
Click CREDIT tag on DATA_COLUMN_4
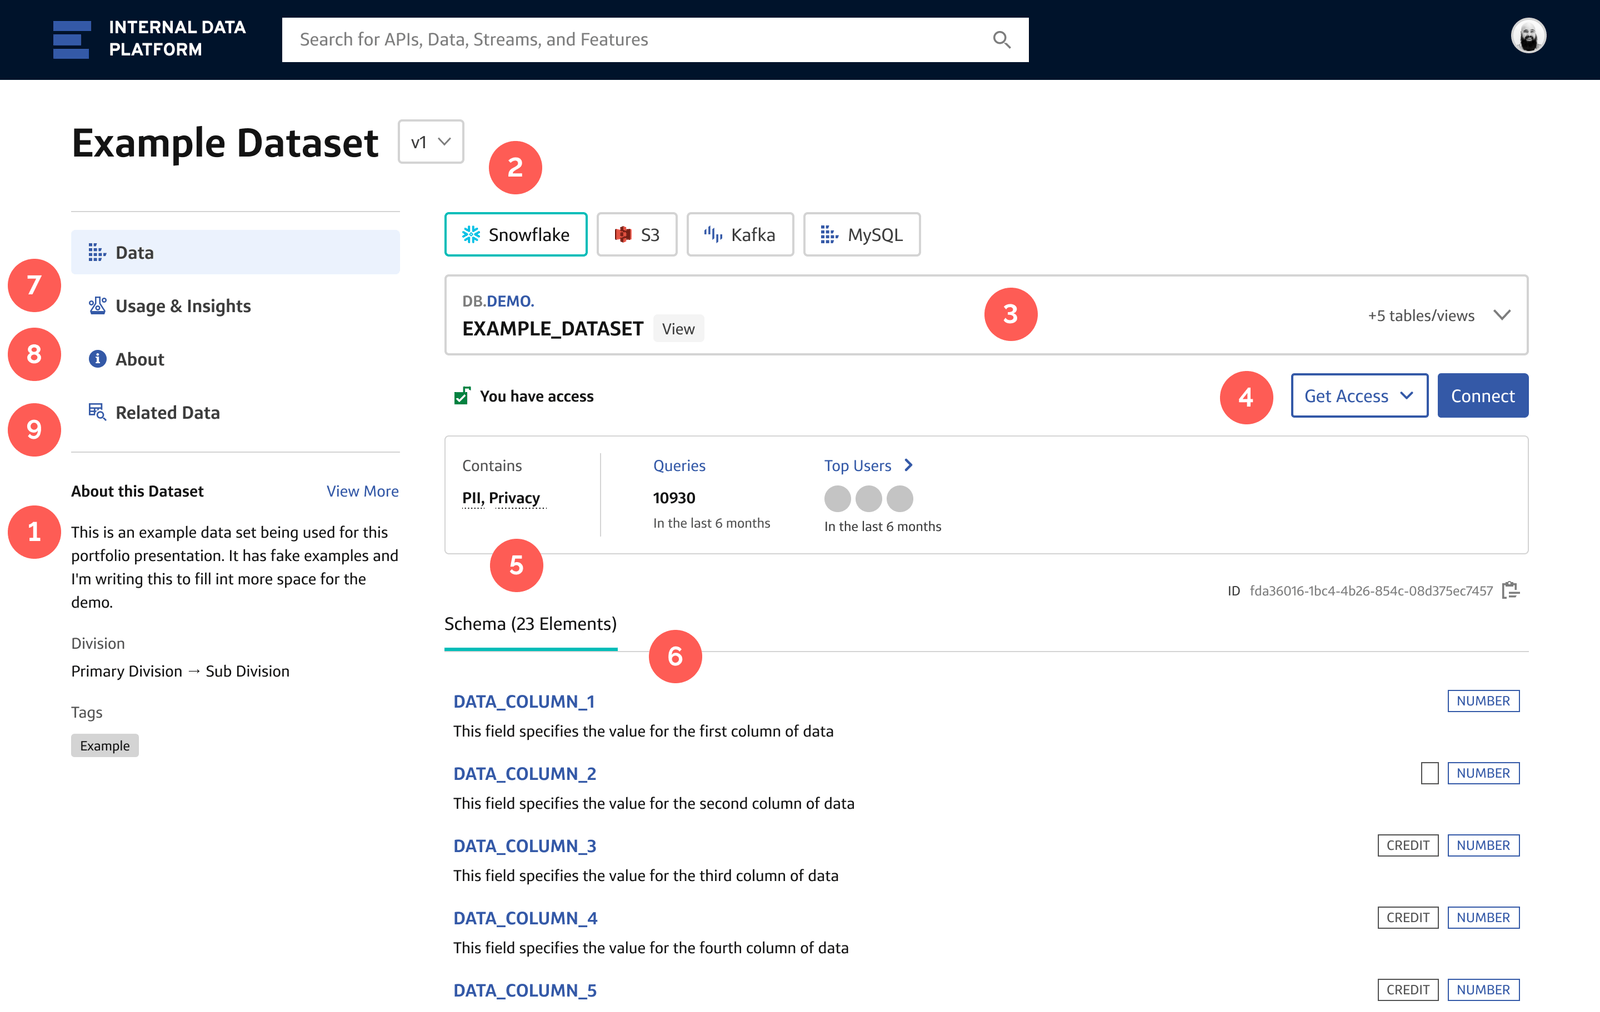click(1408, 917)
